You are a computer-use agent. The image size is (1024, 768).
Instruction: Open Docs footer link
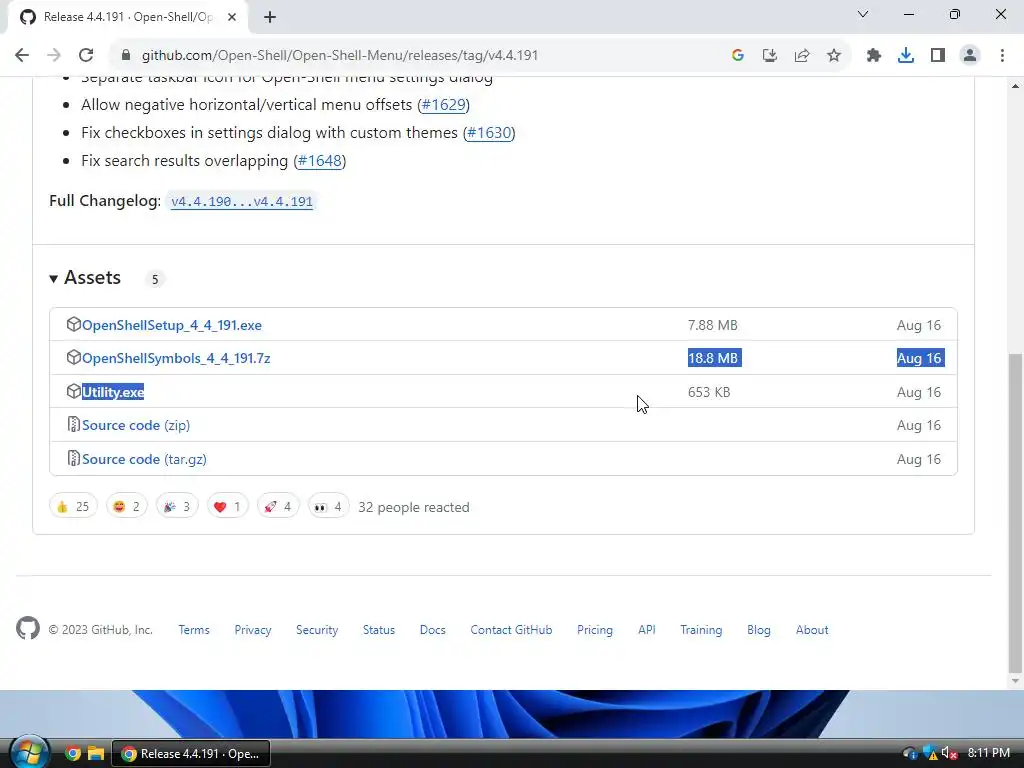click(x=432, y=630)
